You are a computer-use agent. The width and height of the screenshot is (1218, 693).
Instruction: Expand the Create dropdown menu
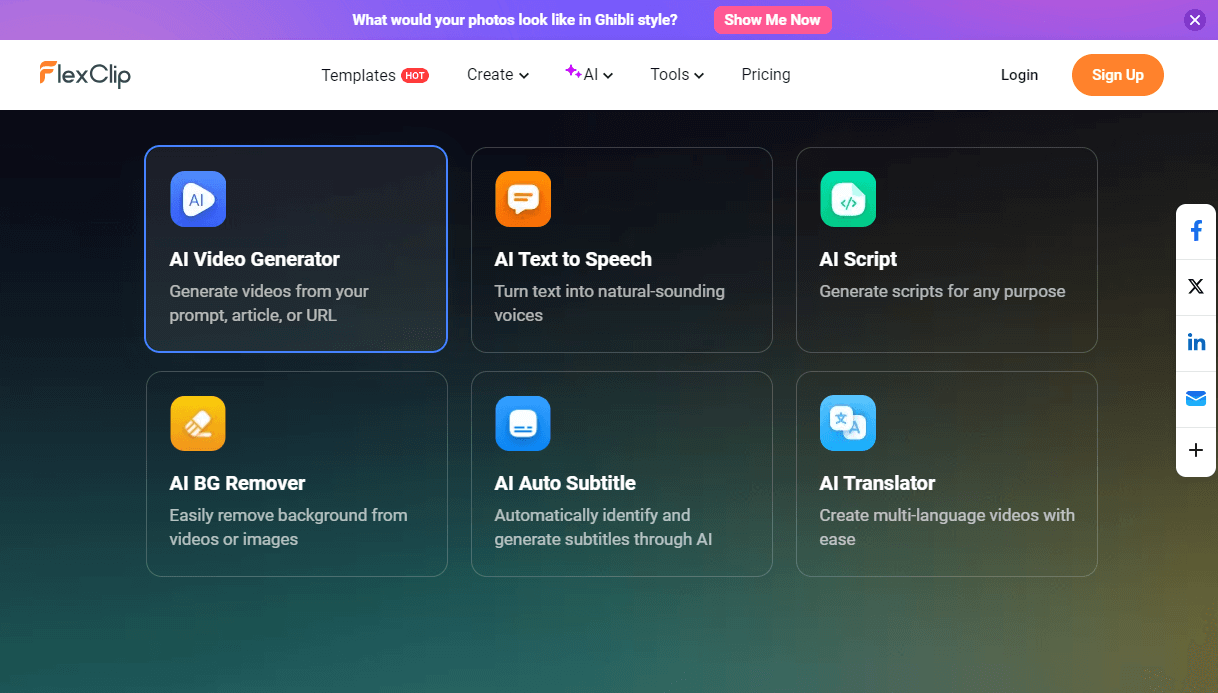(497, 74)
